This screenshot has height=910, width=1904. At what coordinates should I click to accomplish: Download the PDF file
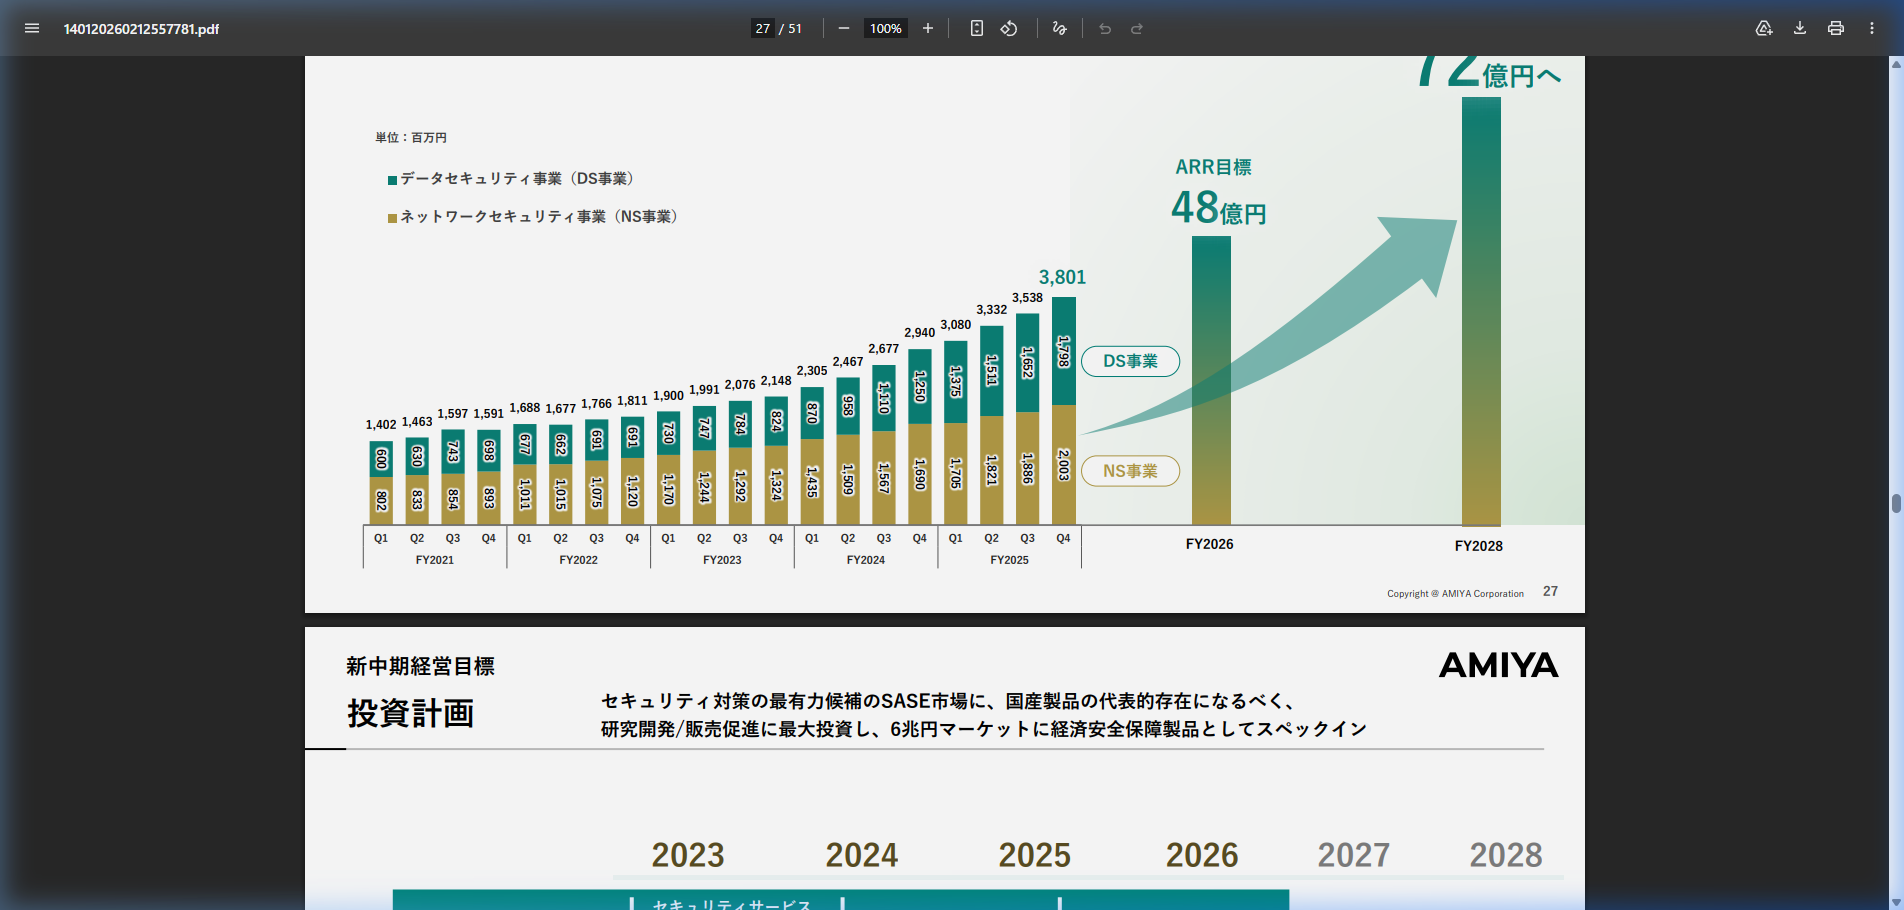point(1800,28)
